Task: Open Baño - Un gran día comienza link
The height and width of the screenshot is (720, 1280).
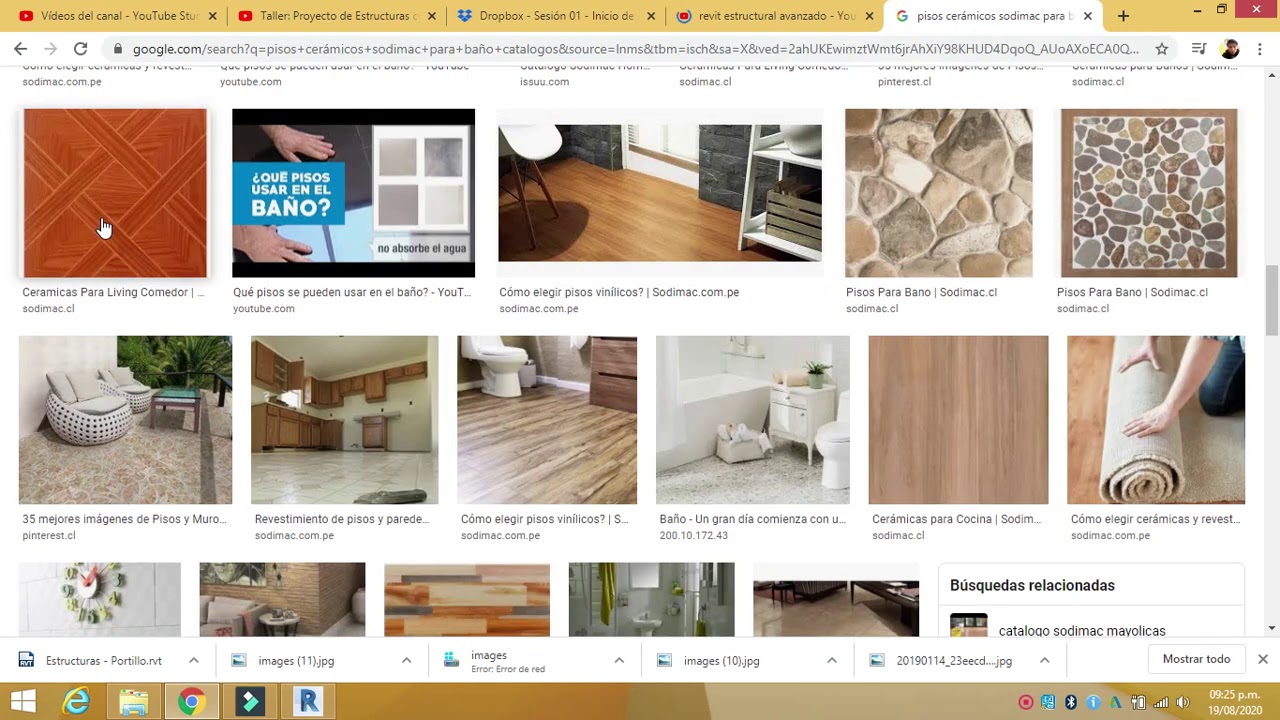Action: pos(752,519)
